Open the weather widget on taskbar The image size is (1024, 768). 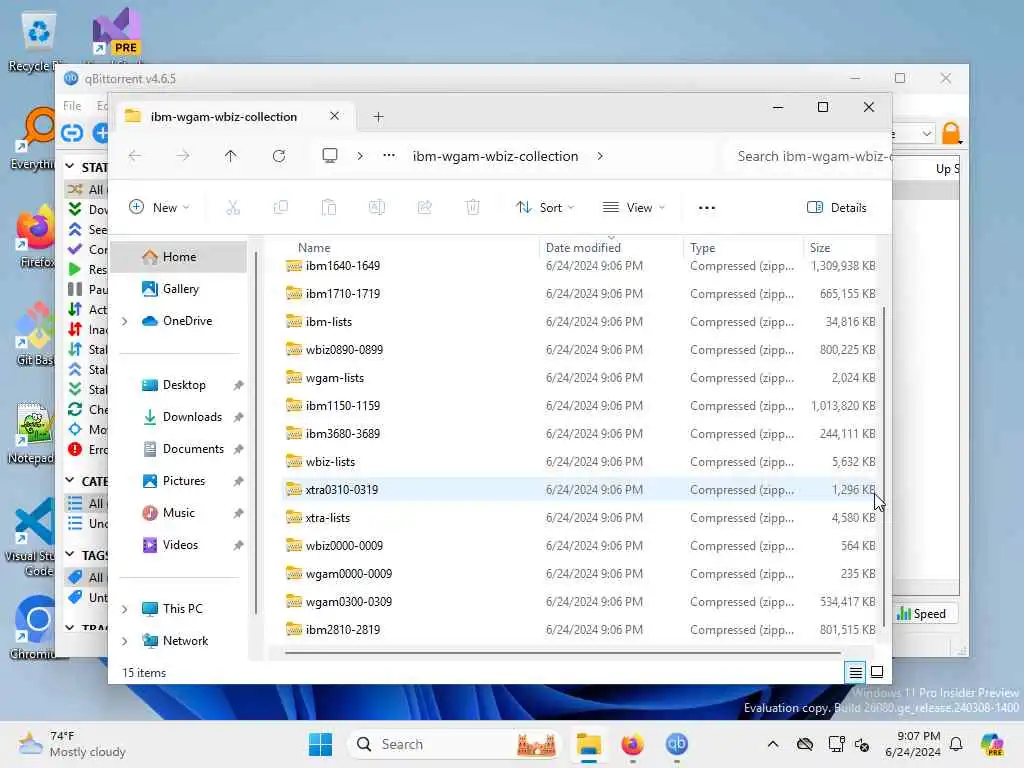click(72, 744)
